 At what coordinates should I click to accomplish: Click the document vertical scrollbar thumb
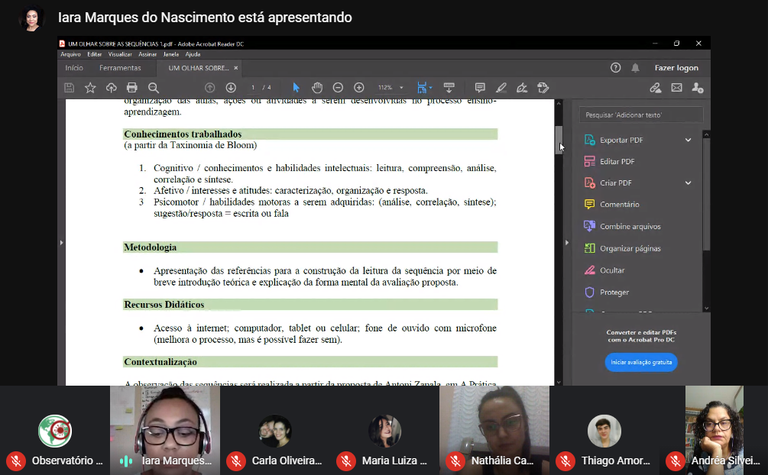(x=559, y=140)
